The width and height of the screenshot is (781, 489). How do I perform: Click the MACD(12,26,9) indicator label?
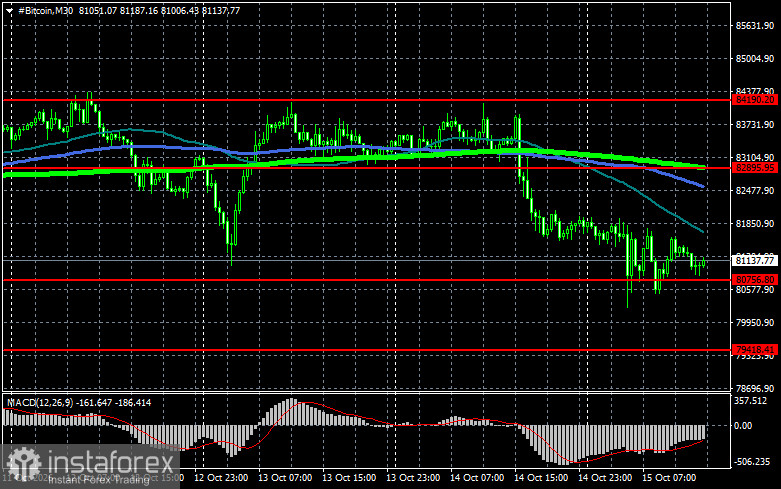[39, 402]
